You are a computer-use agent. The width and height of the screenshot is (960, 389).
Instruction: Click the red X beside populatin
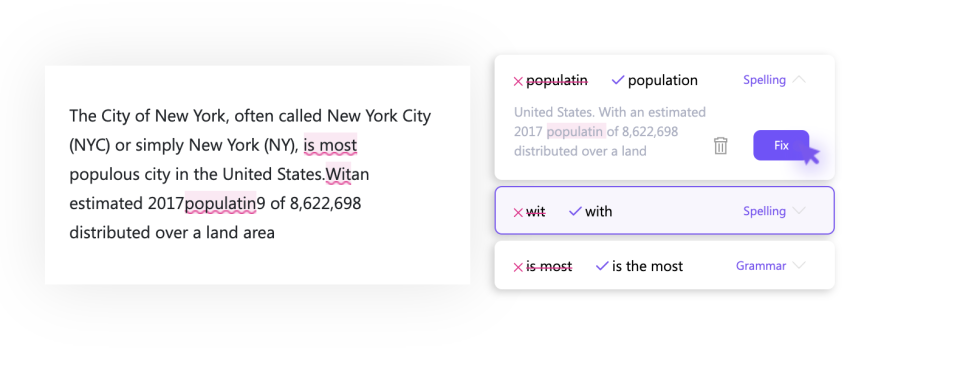click(x=518, y=81)
